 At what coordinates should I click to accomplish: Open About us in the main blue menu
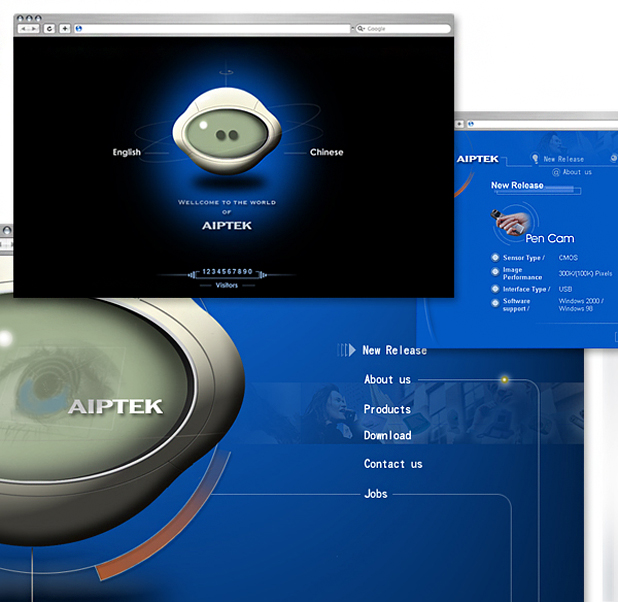(387, 379)
